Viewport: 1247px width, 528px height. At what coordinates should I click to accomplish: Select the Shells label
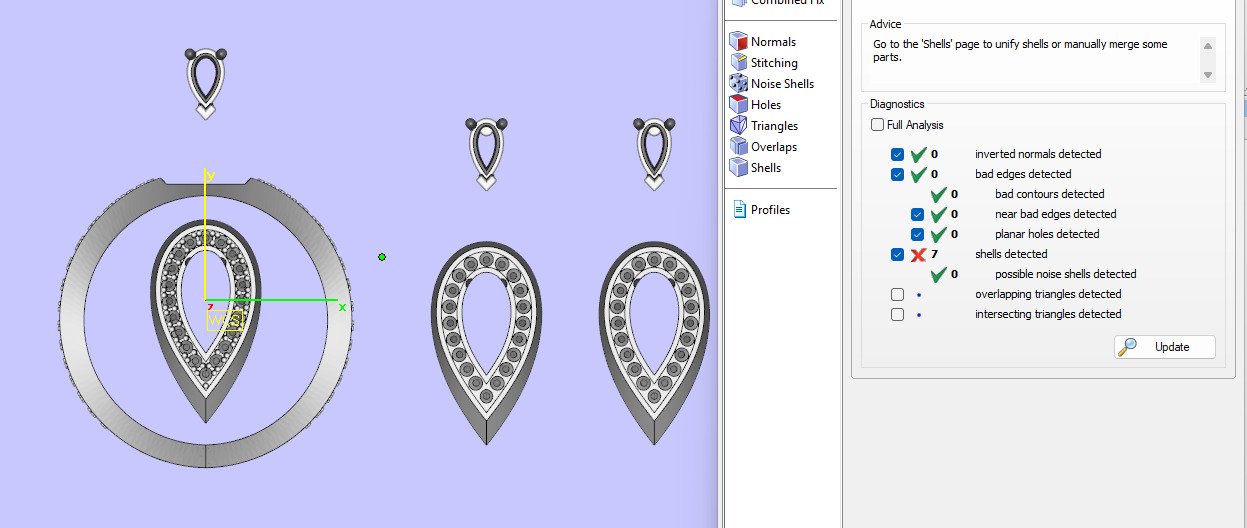coord(766,168)
